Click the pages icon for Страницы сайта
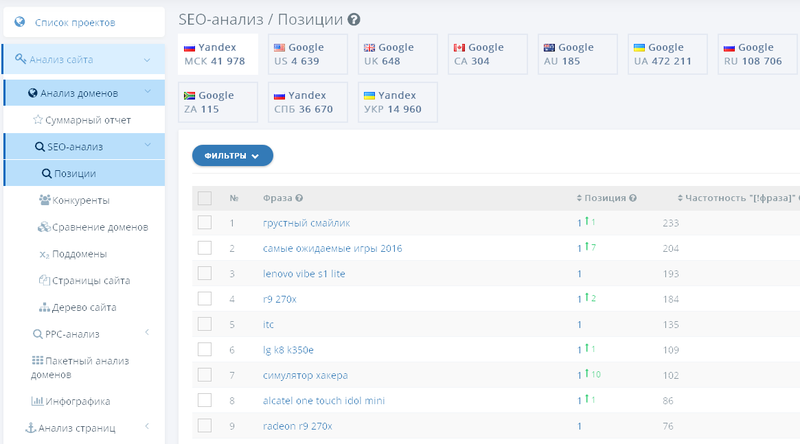The image size is (800, 444). click(44, 280)
